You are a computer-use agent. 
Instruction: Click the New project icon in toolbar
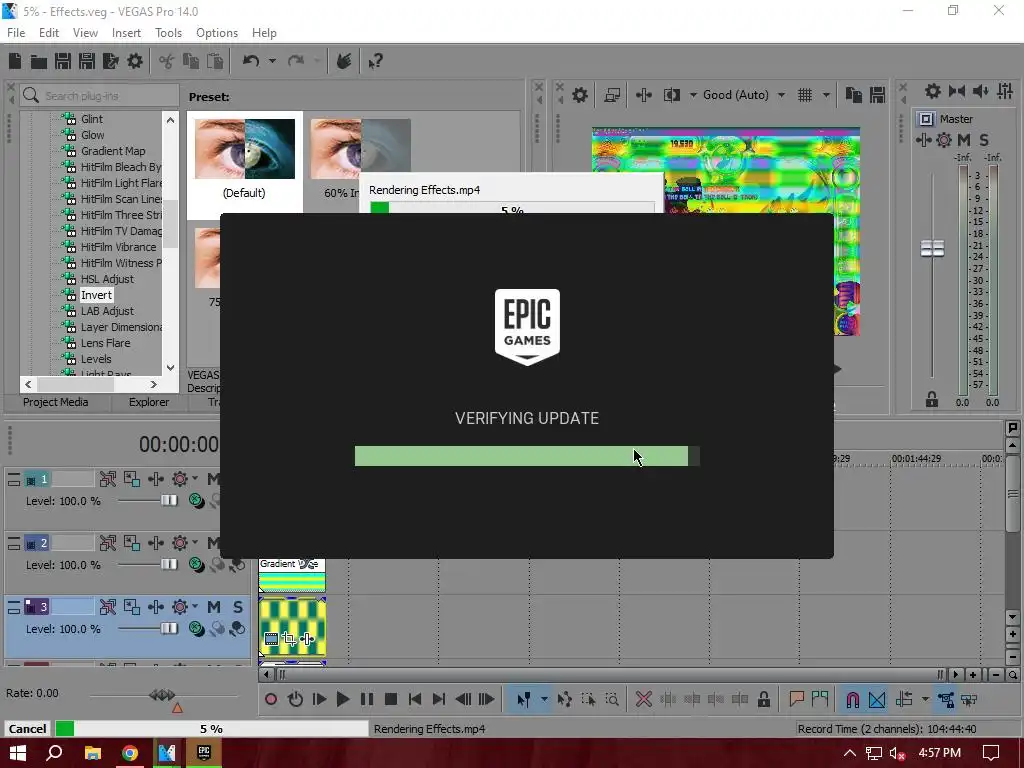(15, 61)
